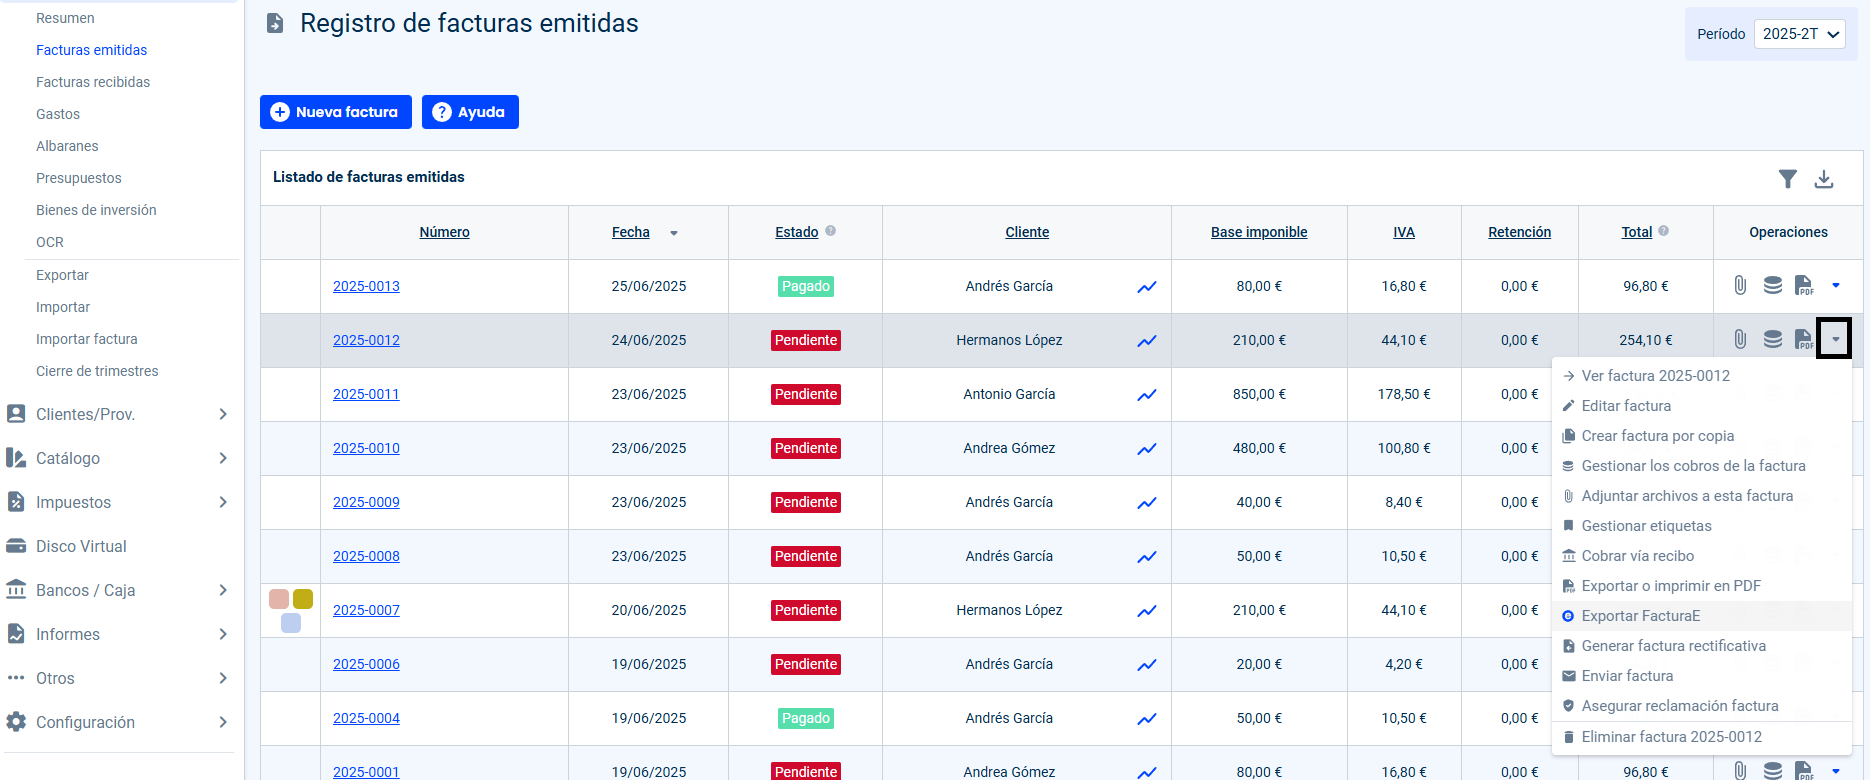
Task: Click the filter funnel icon in list header
Action: (1788, 179)
